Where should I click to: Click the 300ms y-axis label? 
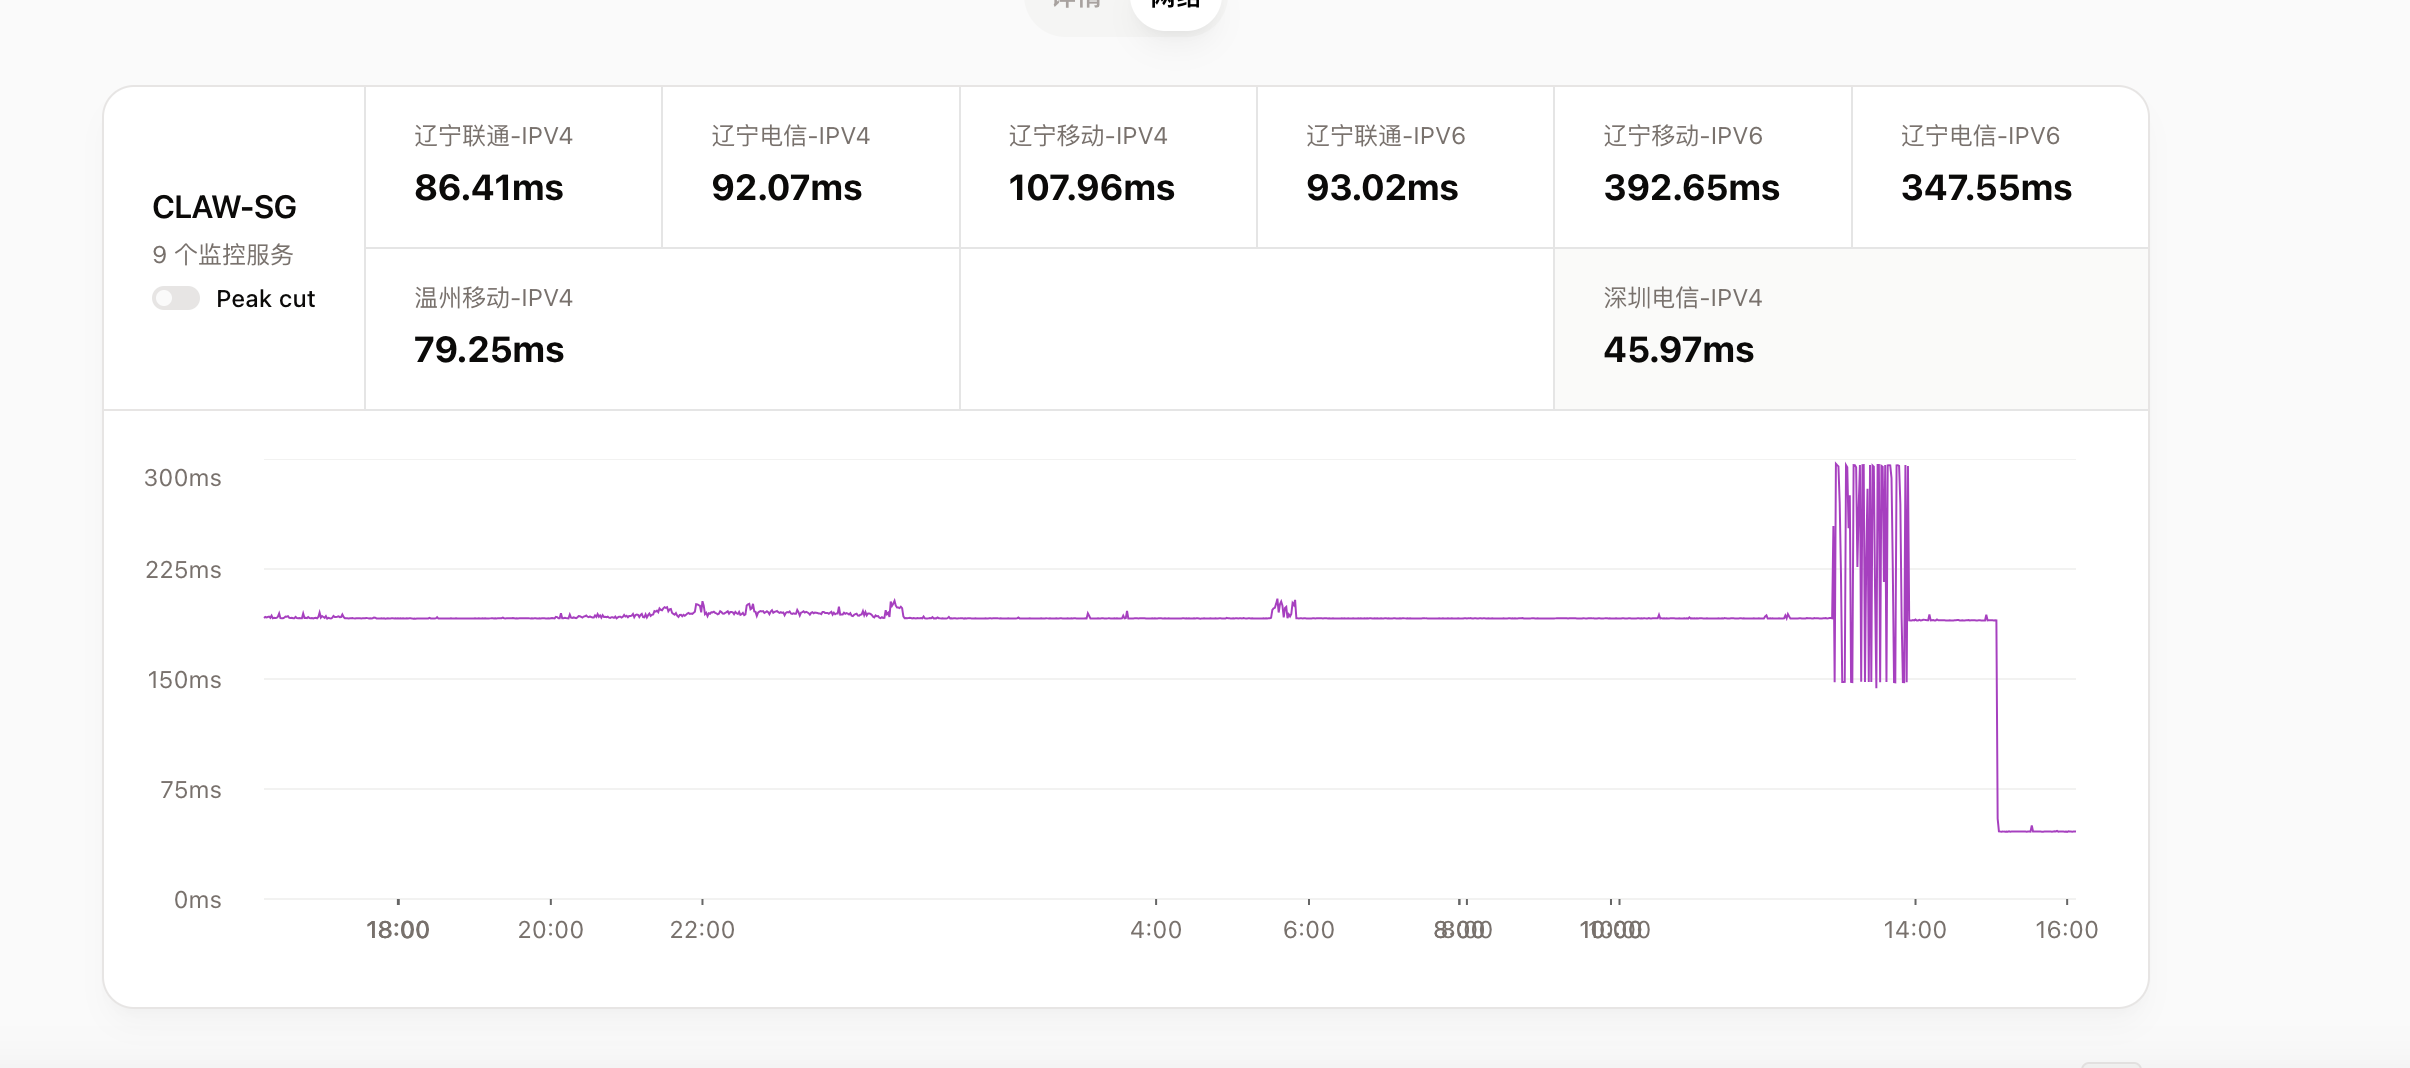(182, 477)
